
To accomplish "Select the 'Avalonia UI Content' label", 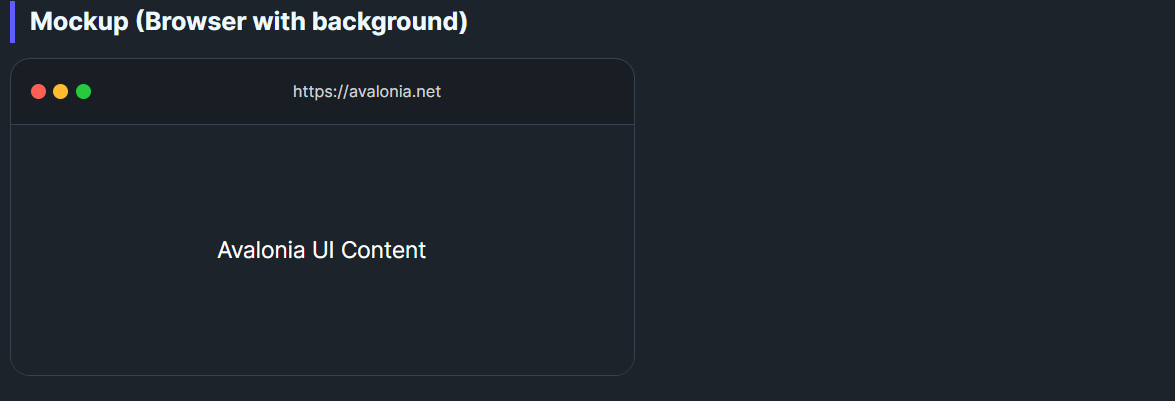I will (x=321, y=250).
